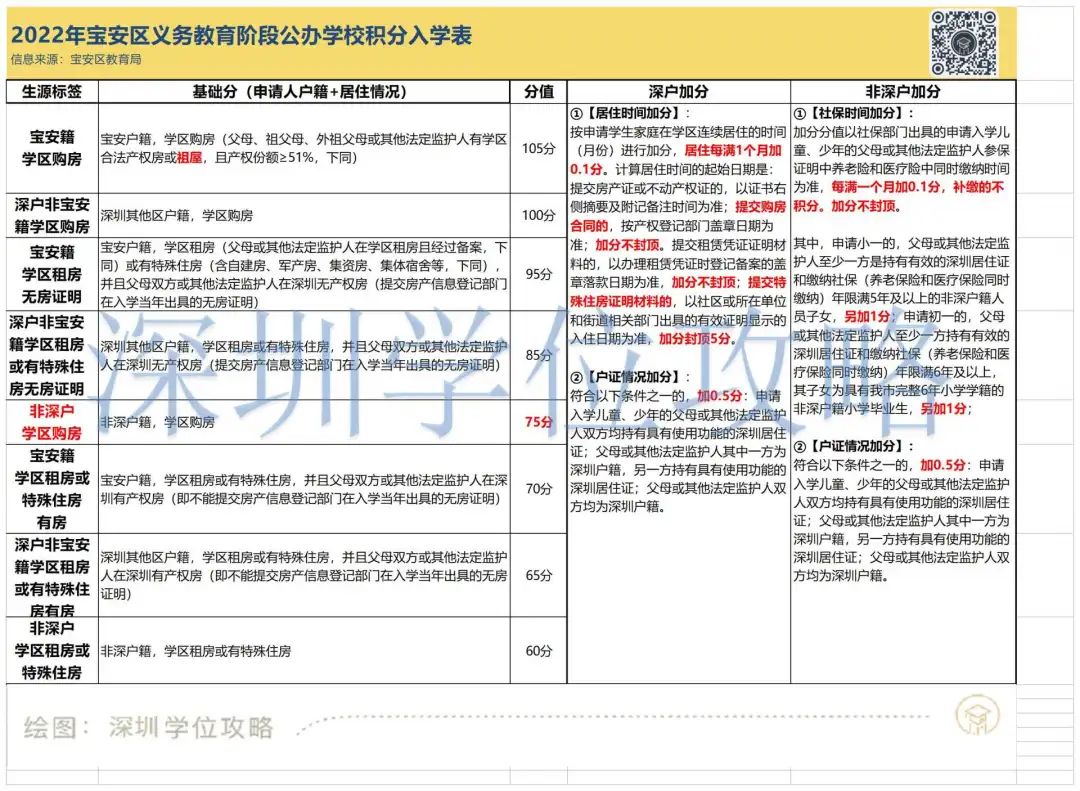
Task: Click the 非深户学区租房或特殊住房 label cell
Action: coord(52,650)
